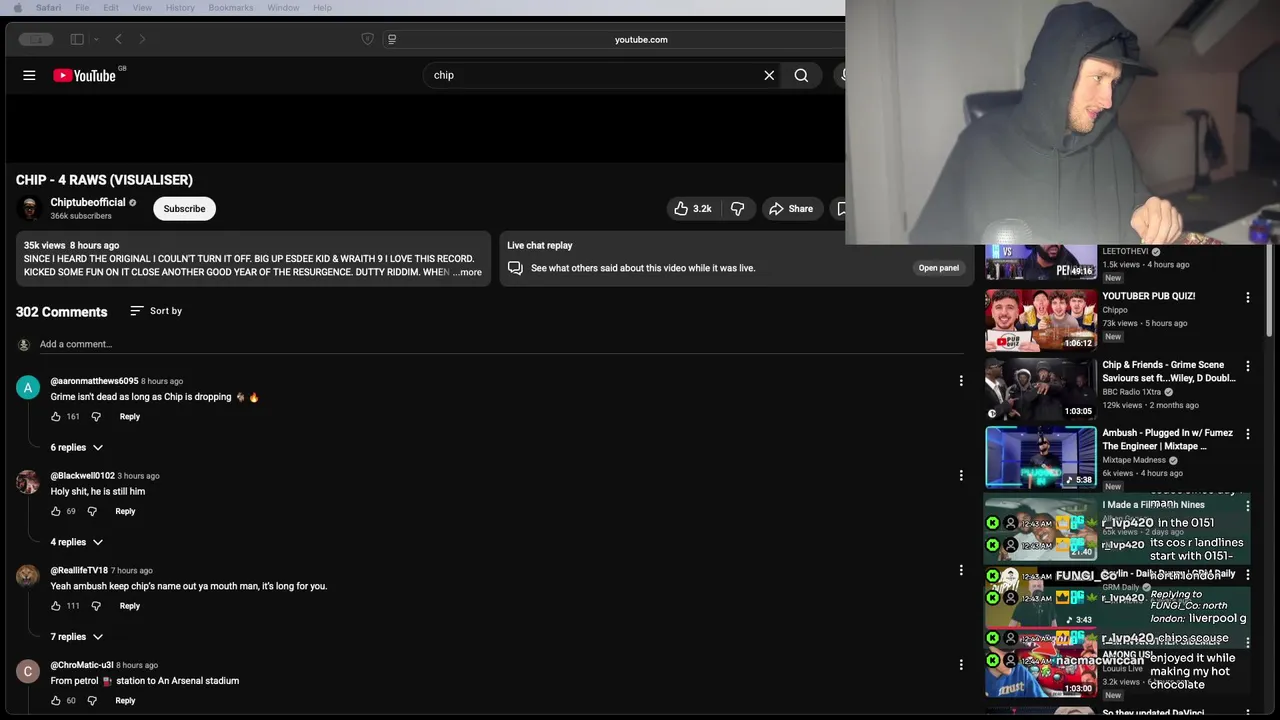The height and width of the screenshot is (720, 1280).
Task: Dislike the comment by @aaronmatthews6095
Action: [x=96, y=417]
